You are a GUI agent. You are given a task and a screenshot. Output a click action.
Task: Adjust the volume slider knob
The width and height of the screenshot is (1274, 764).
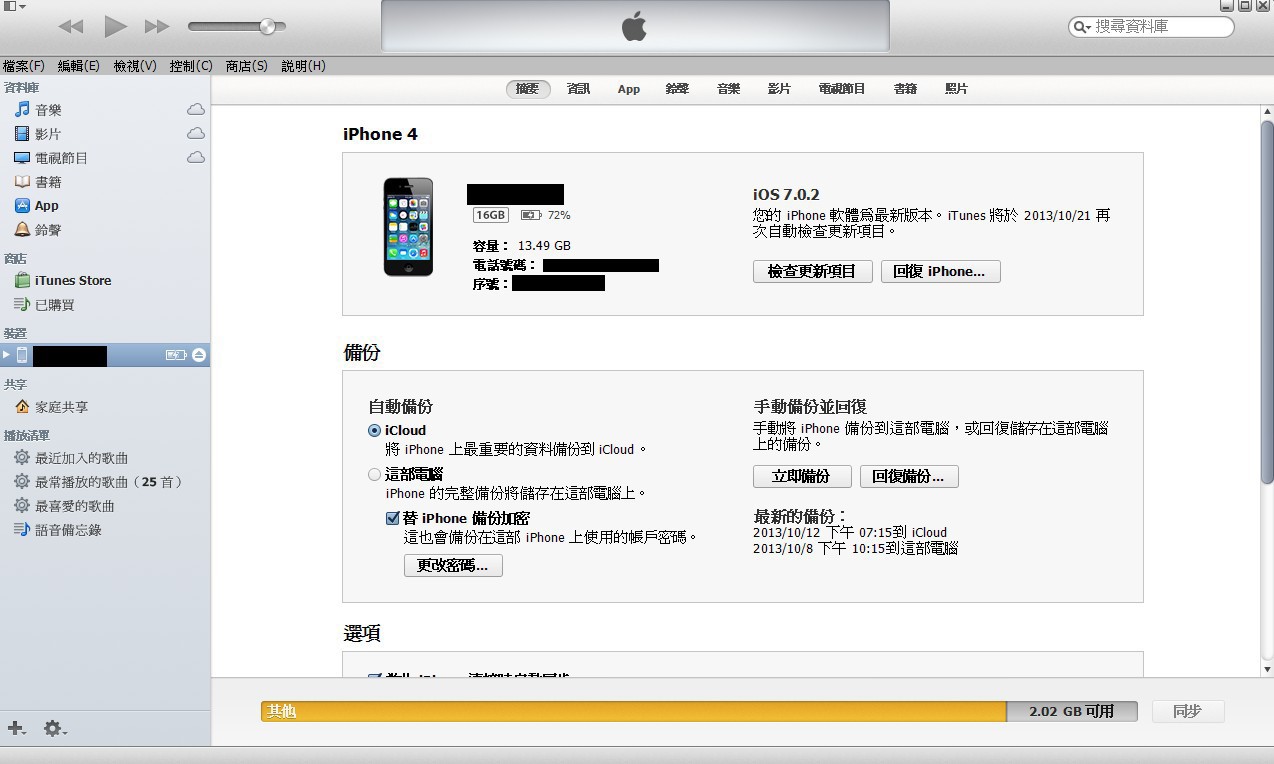(x=267, y=27)
